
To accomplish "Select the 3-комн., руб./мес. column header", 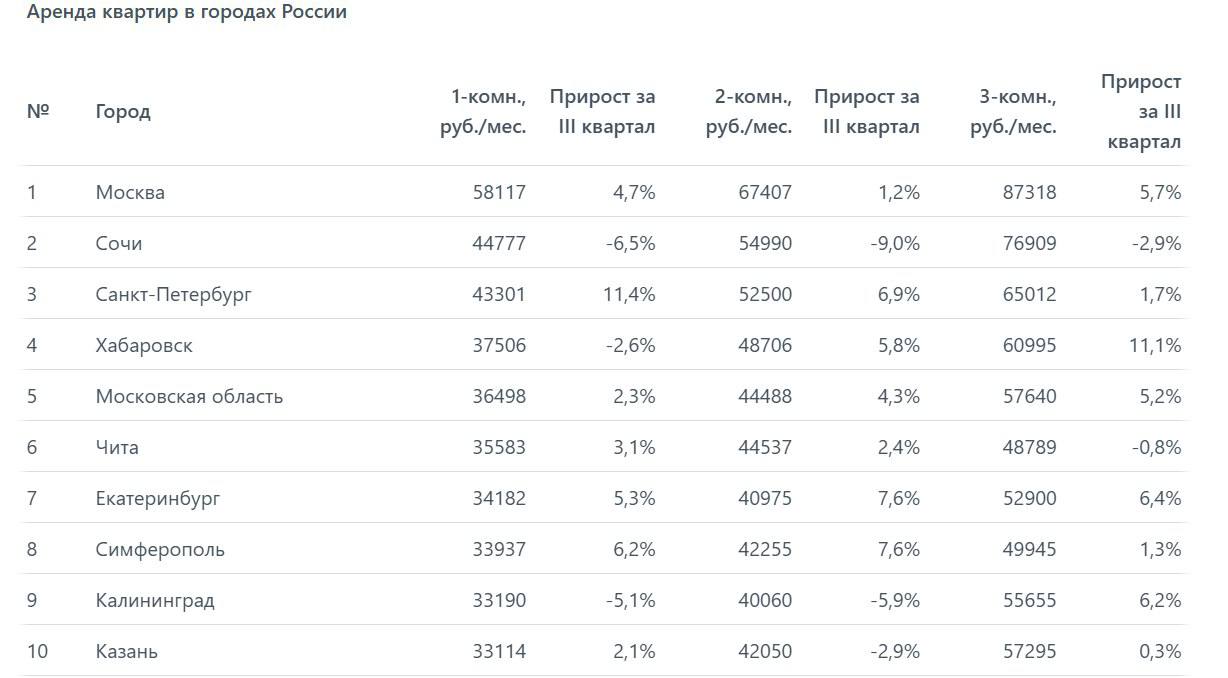I will 1013,112.
